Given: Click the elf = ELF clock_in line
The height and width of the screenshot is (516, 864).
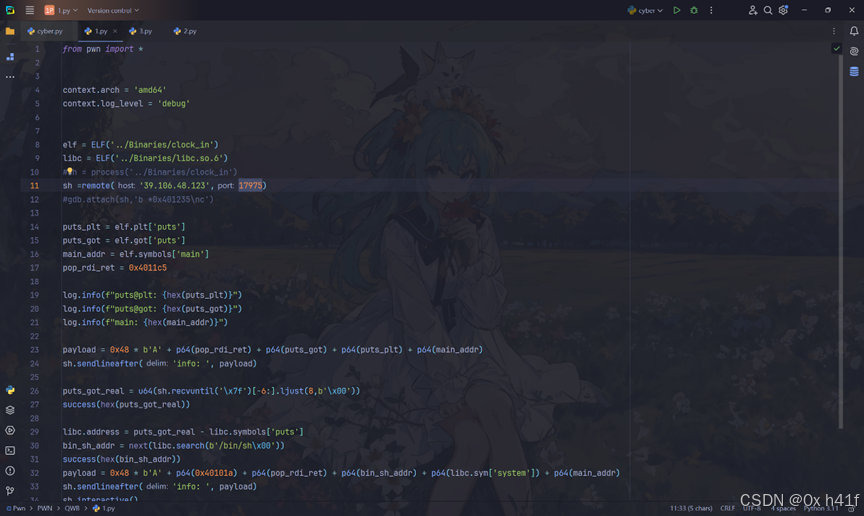Looking at the screenshot, I should (x=141, y=144).
